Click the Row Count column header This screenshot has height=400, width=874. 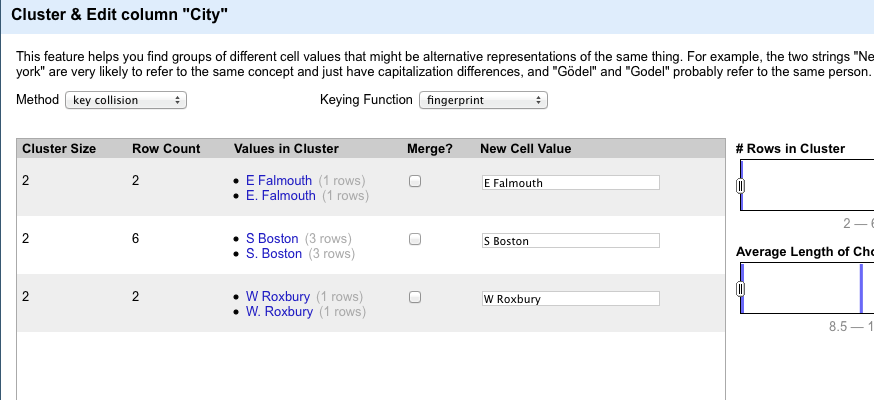[166, 149]
